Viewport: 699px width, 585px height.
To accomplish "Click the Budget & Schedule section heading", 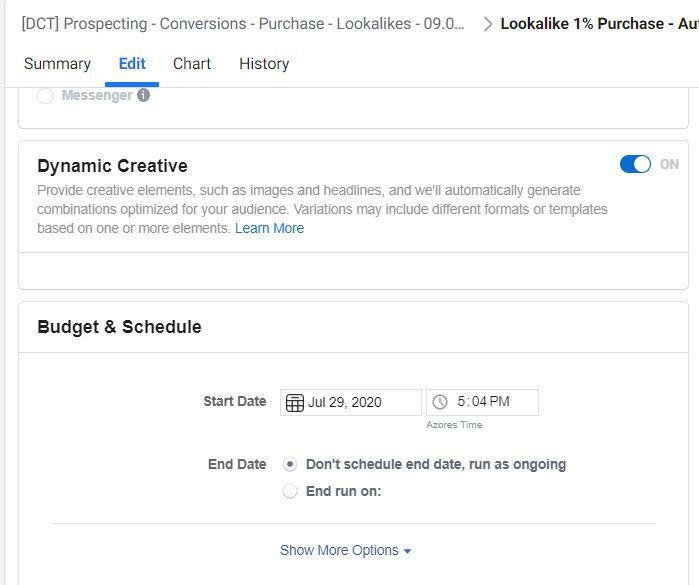I will (119, 327).
